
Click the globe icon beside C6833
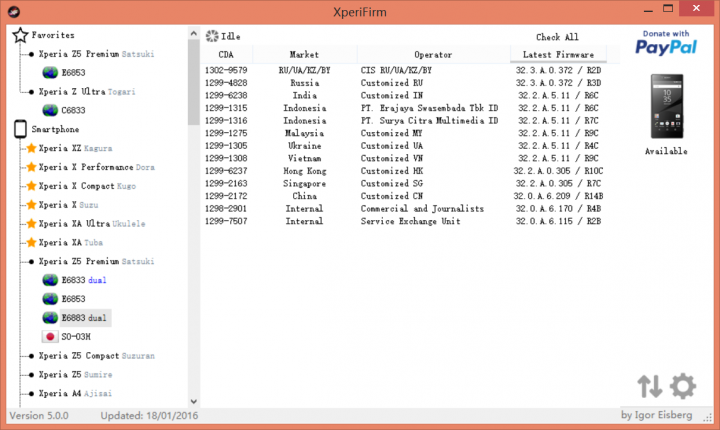coord(50,110)
